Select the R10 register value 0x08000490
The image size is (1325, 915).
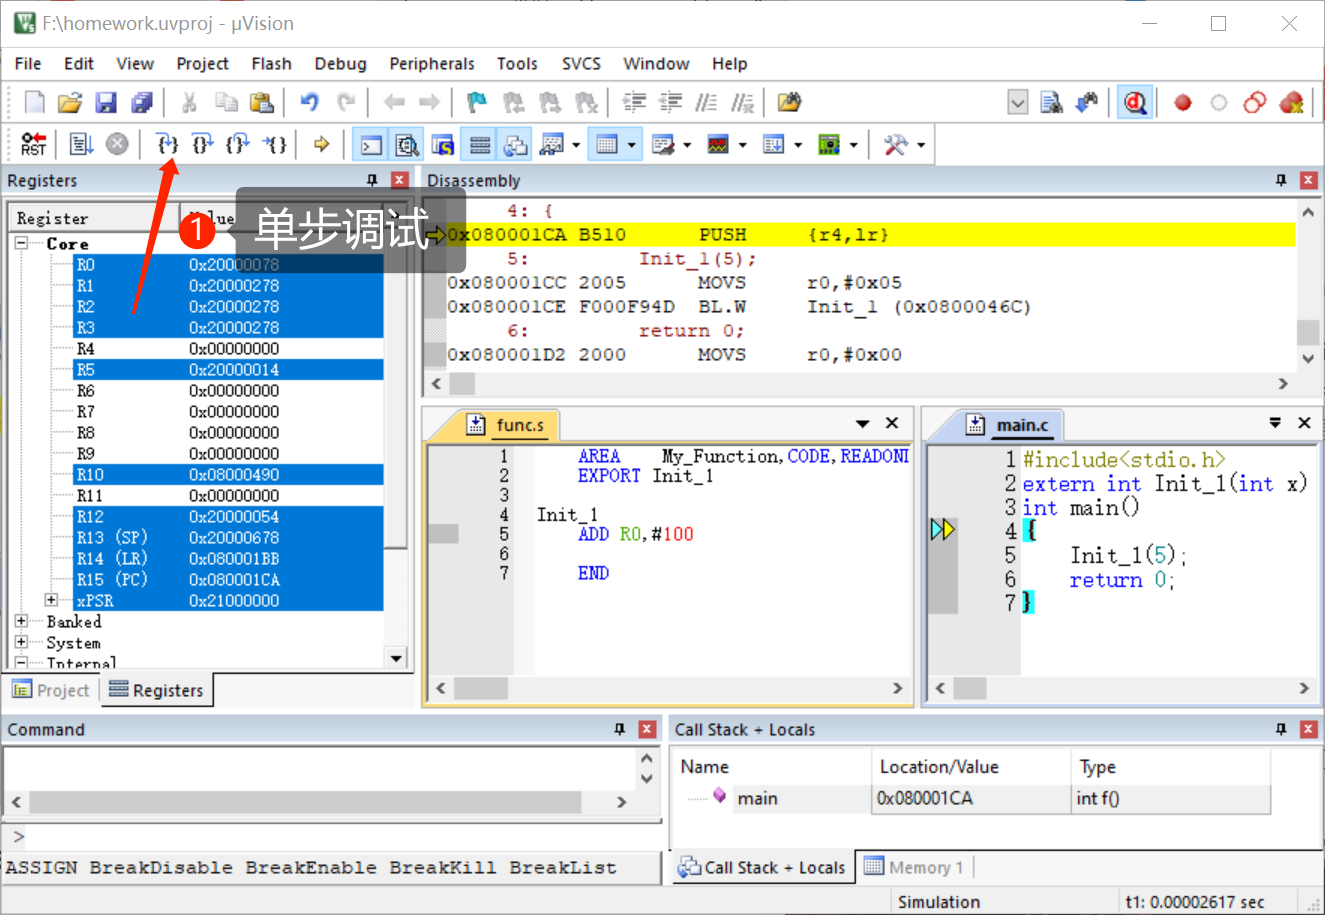[234, 474]
